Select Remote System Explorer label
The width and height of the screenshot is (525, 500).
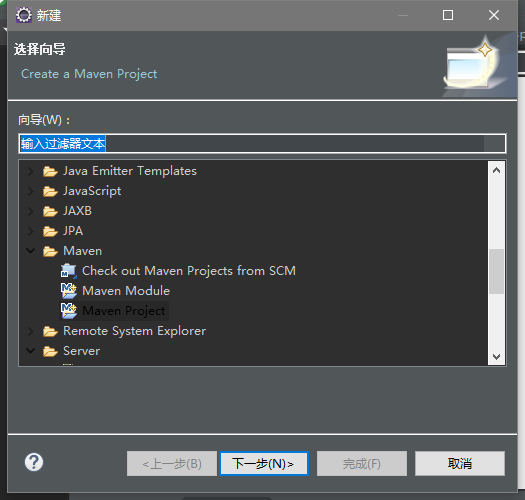pyautogui.click(x=135, y=331)
